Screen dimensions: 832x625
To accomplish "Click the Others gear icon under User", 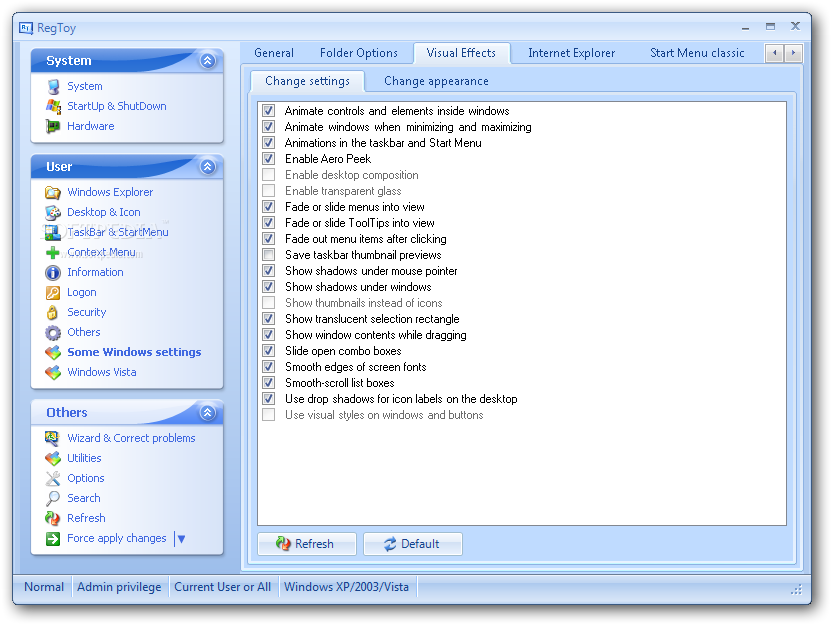I will (53, 333).
